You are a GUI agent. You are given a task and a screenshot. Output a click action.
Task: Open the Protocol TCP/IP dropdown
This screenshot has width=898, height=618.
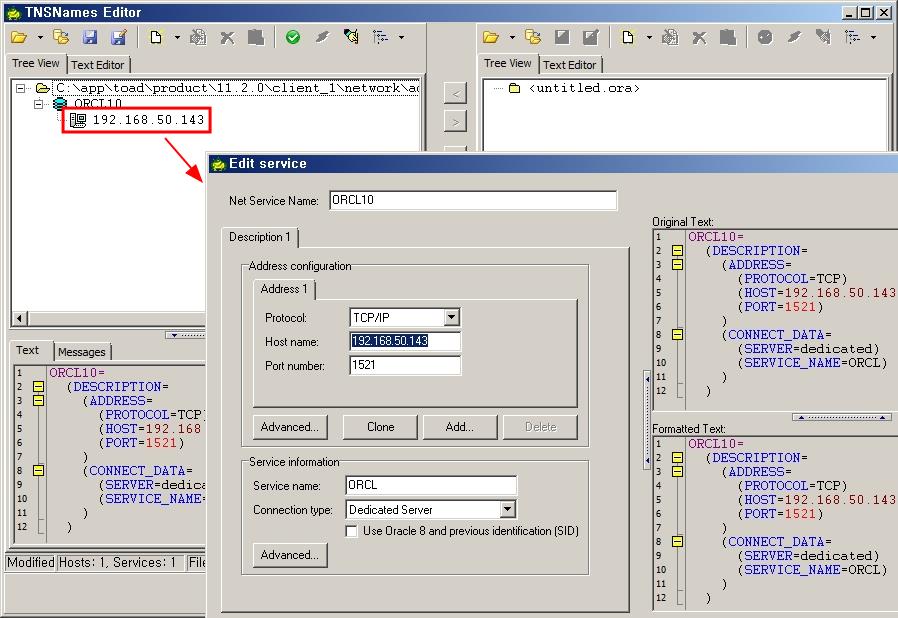point(451,318)
